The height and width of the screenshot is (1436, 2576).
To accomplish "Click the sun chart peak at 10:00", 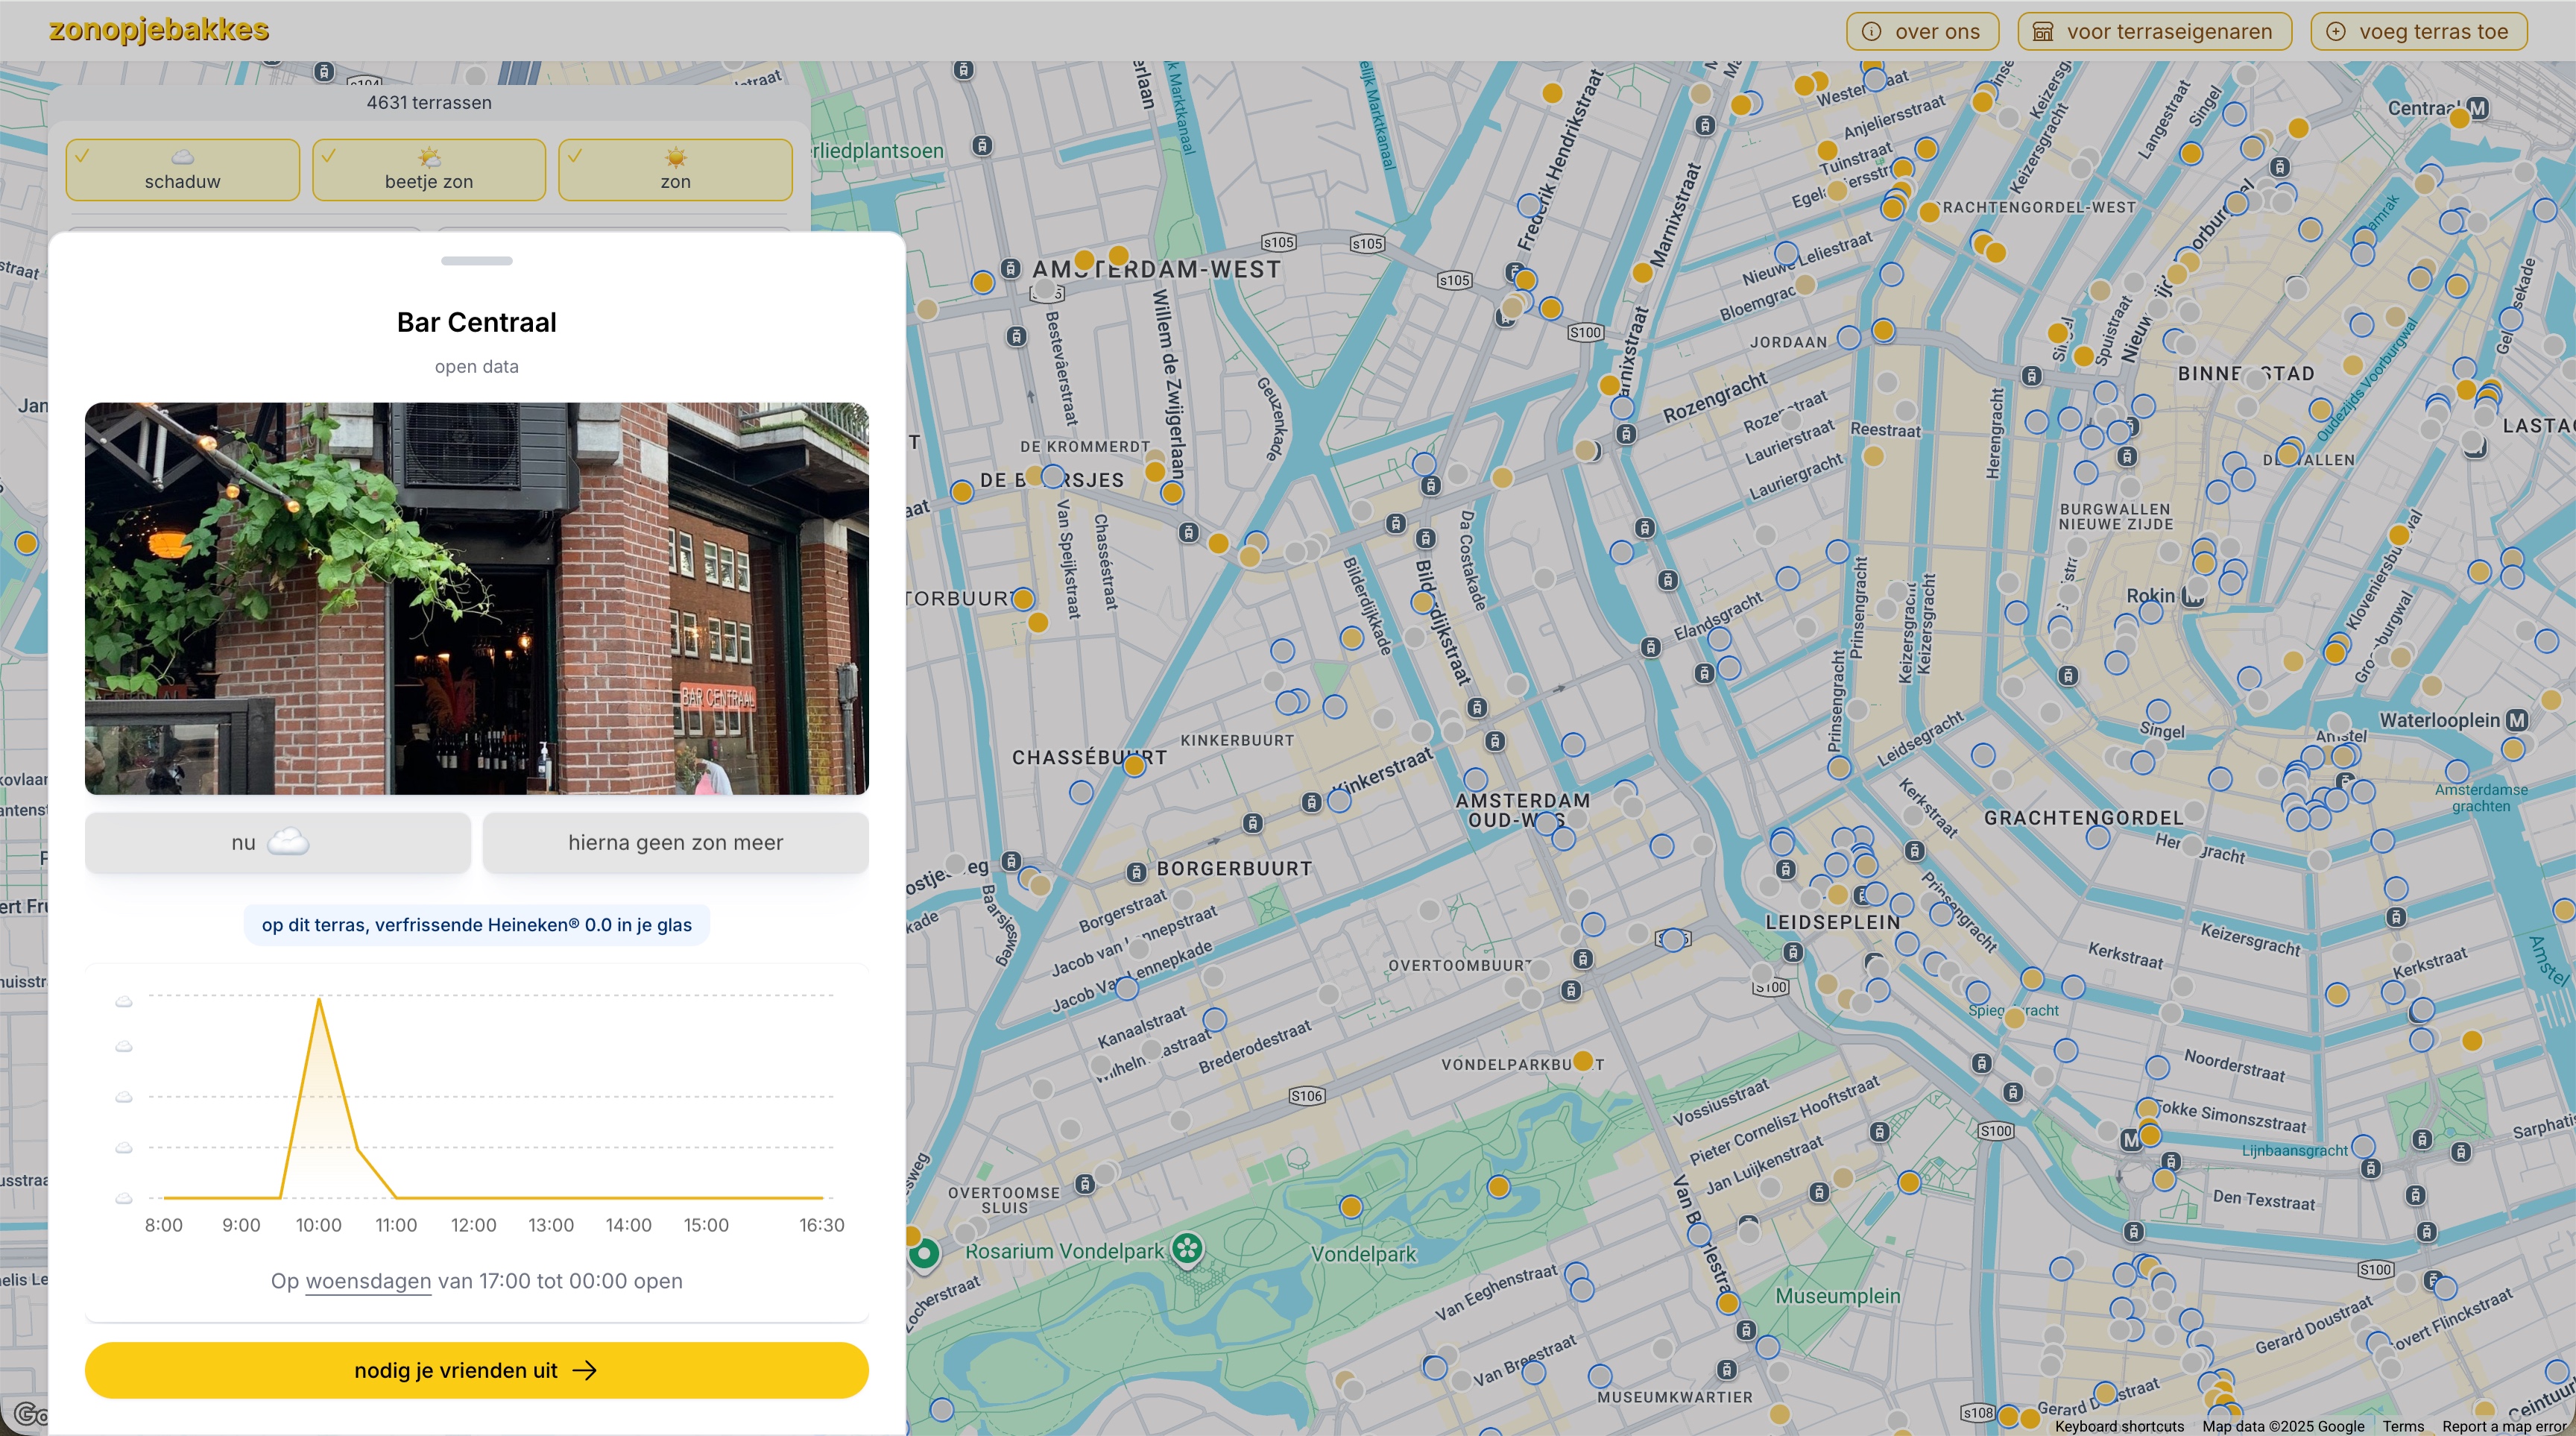I will click(x=319, y=1000).
